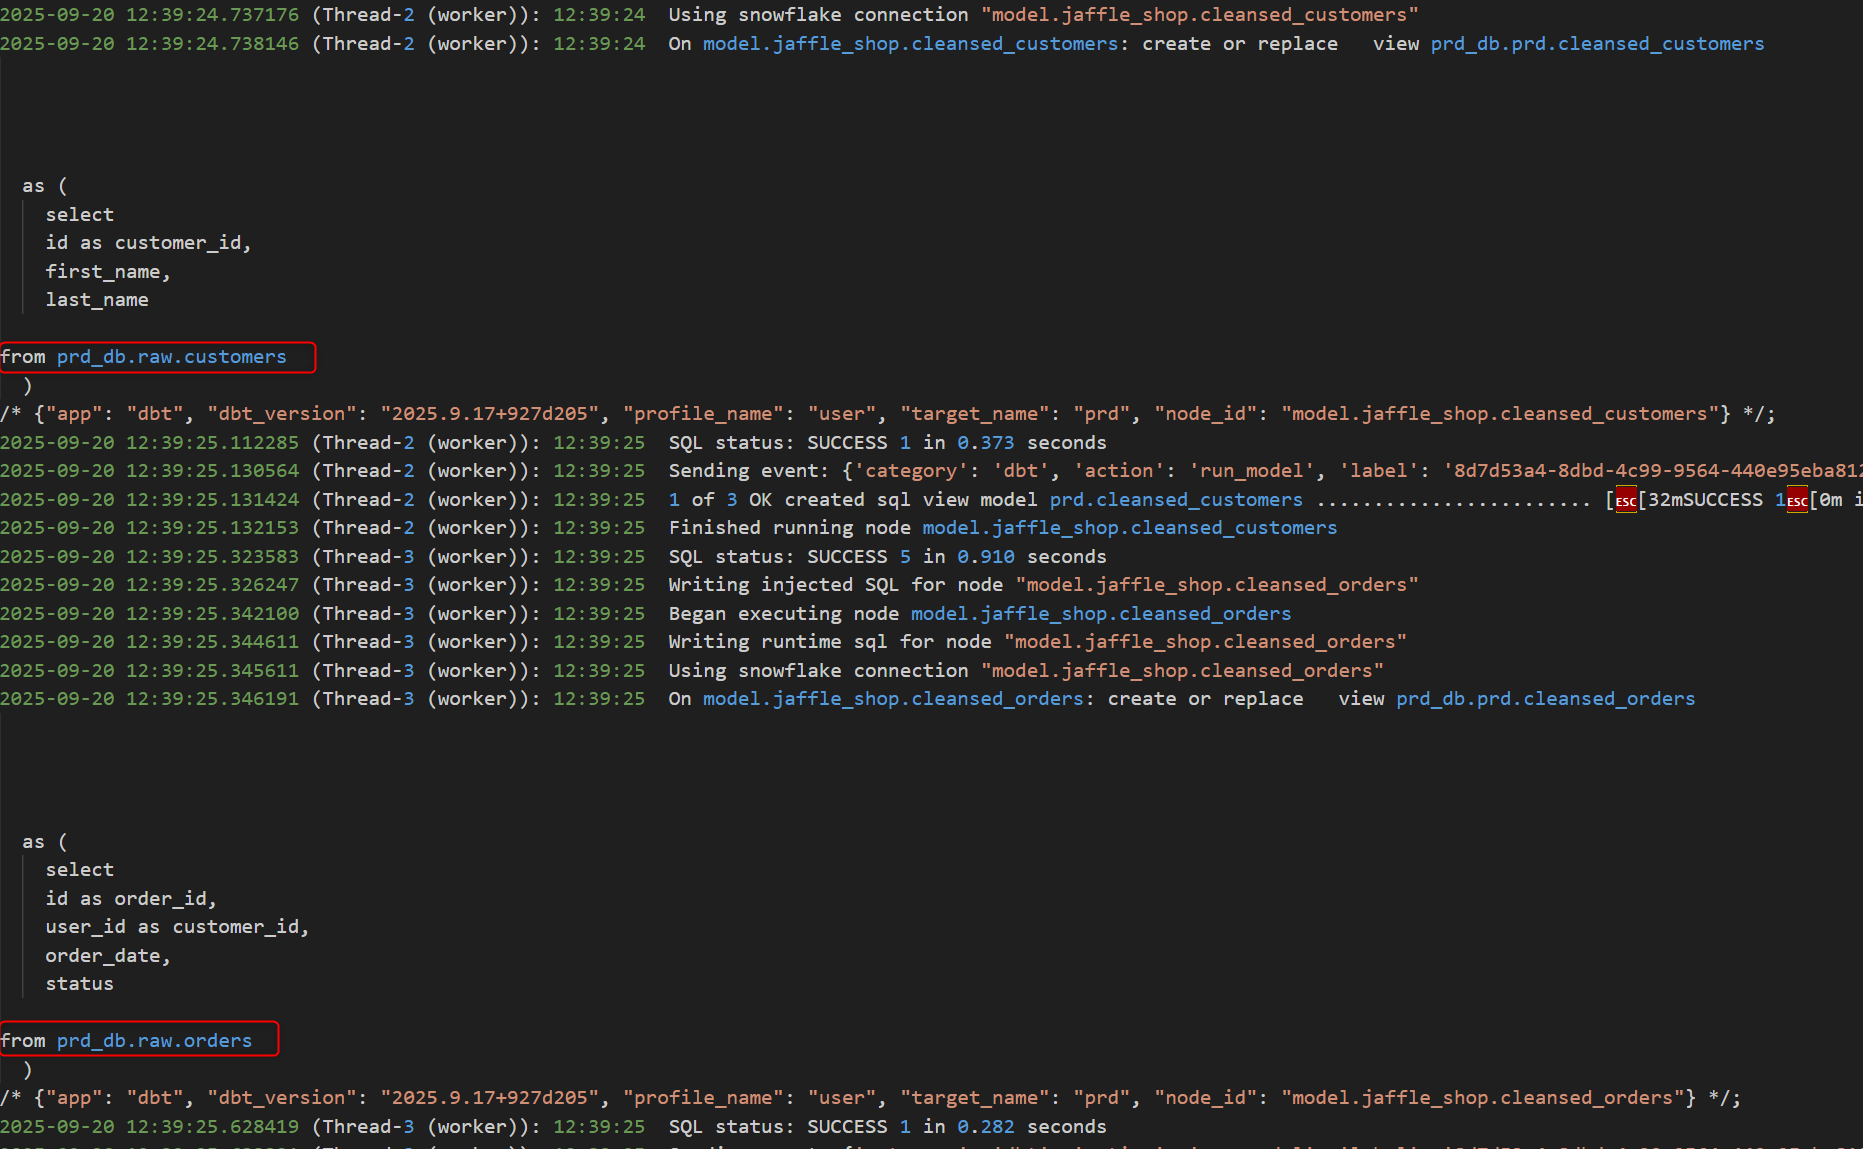
Task: Click the dbt comment line ending in "cleansed_customers"} */;"
Action: (x=888, y=414)
